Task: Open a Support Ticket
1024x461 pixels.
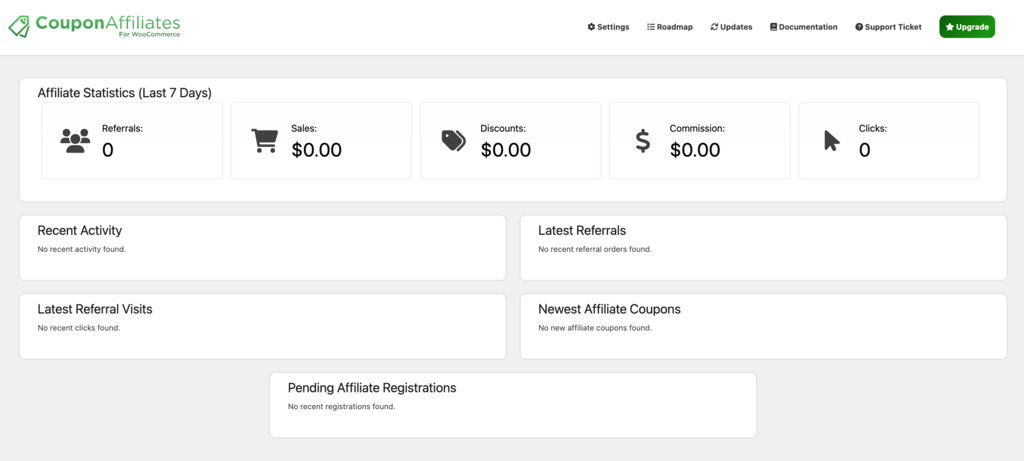Action: coord(888,27)
